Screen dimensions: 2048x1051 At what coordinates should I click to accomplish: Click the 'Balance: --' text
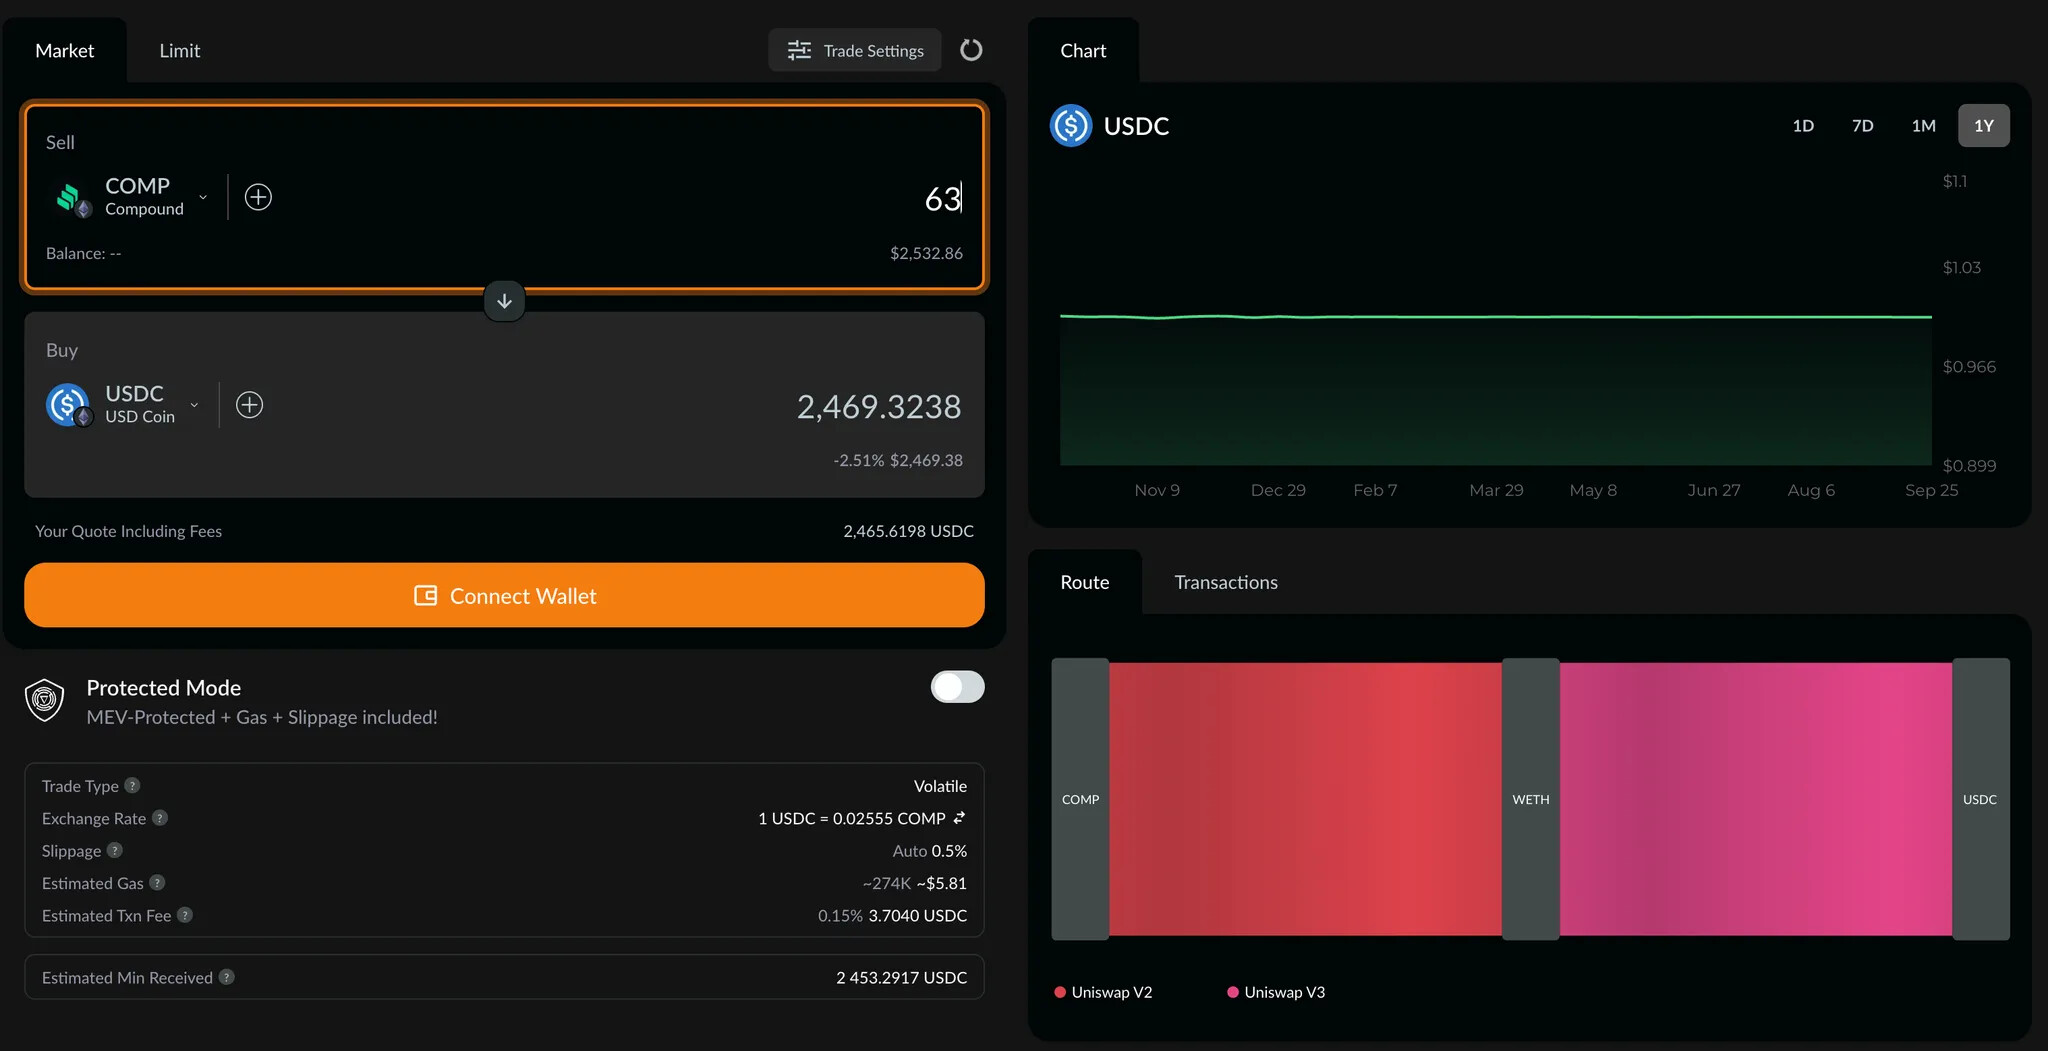[x=84, y=253]
